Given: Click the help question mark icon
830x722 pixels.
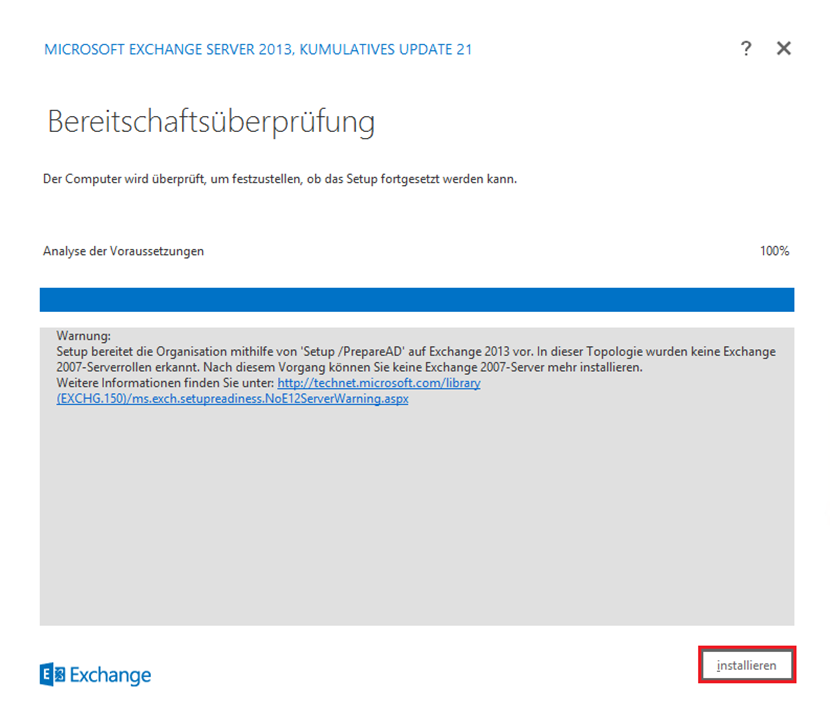Looking at the screenshot, I should (746, 49).
